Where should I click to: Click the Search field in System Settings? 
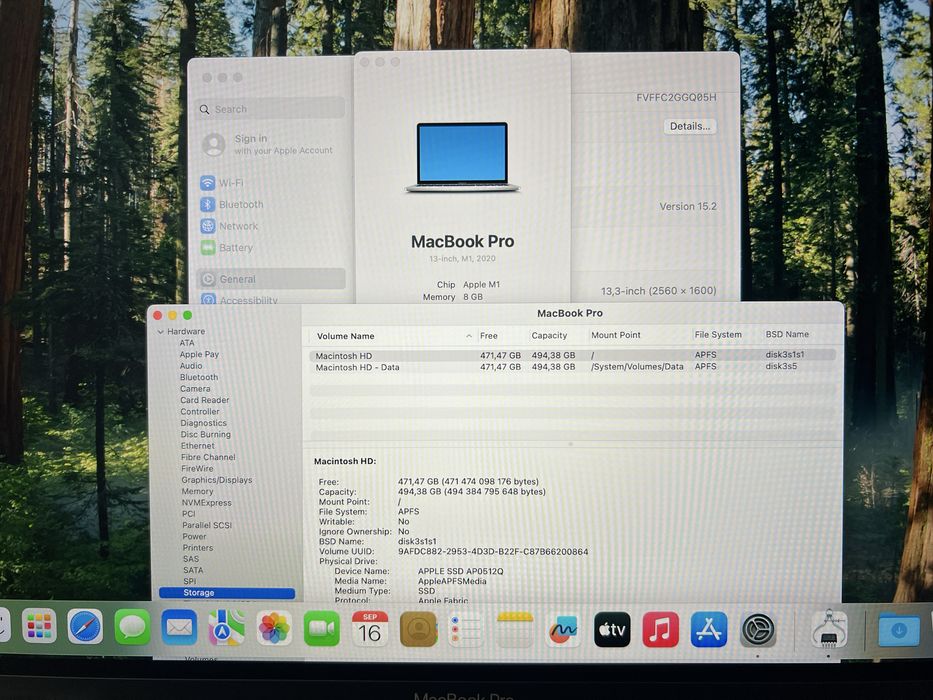[271, 109]
